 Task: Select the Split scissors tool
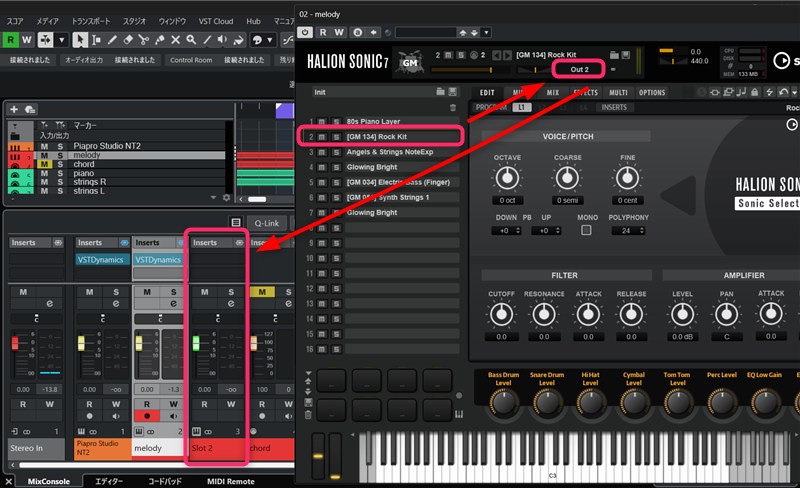(144, 40)
